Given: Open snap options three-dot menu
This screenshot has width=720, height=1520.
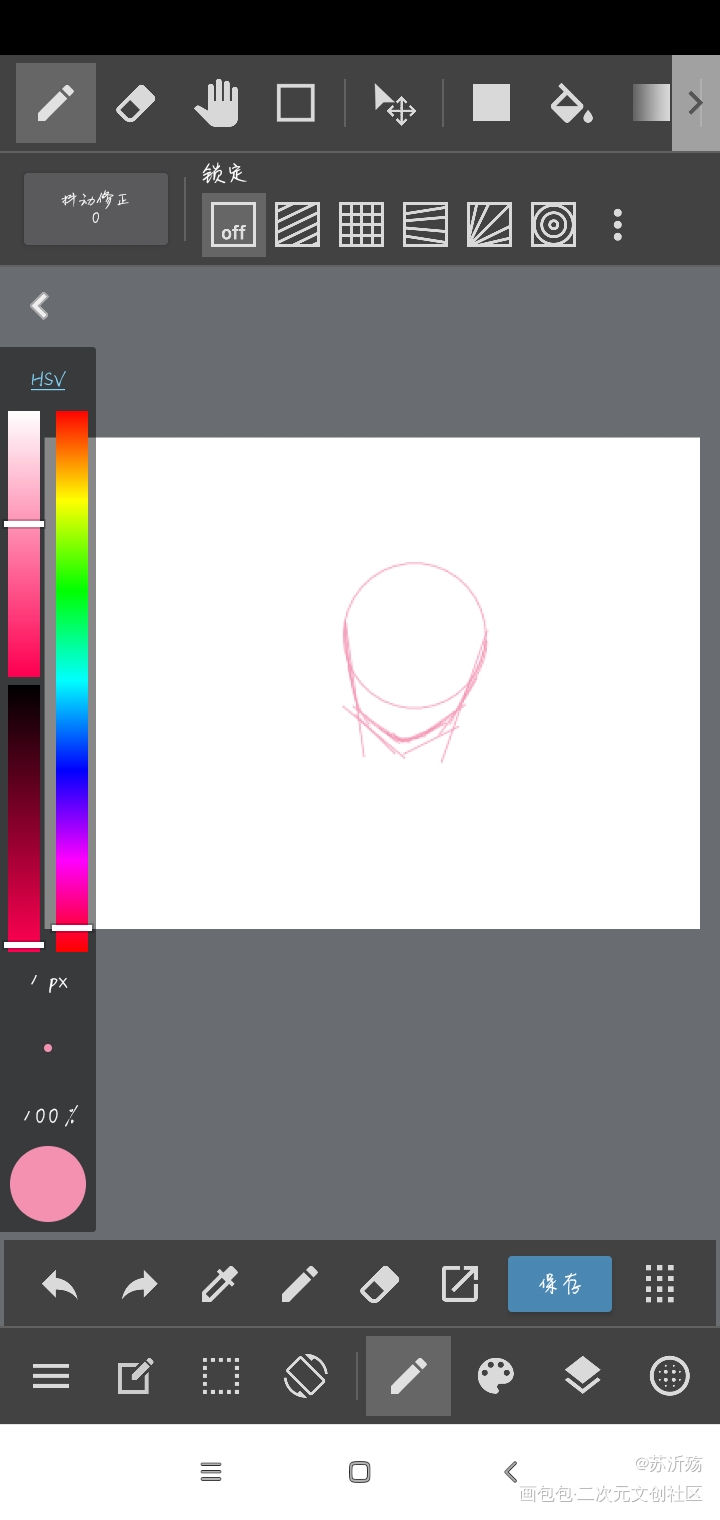Looking at the screenshot, I should 617,225.
